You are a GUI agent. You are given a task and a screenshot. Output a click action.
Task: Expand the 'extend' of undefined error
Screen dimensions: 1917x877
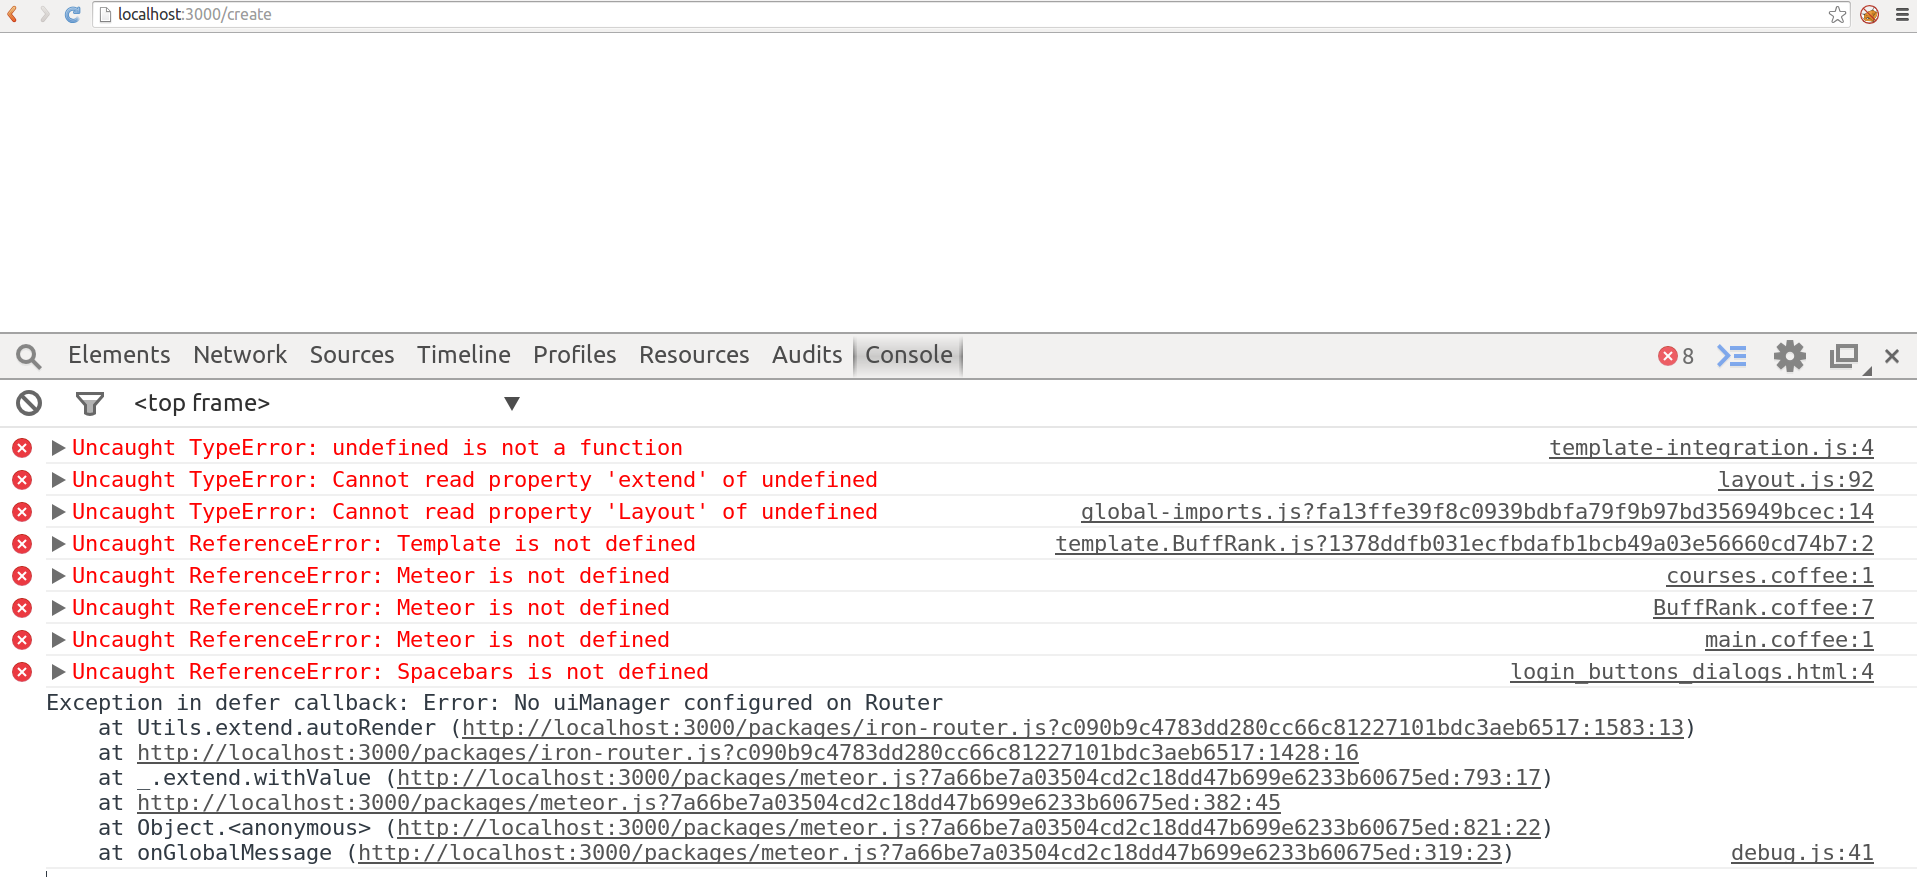tap(58, 480)
